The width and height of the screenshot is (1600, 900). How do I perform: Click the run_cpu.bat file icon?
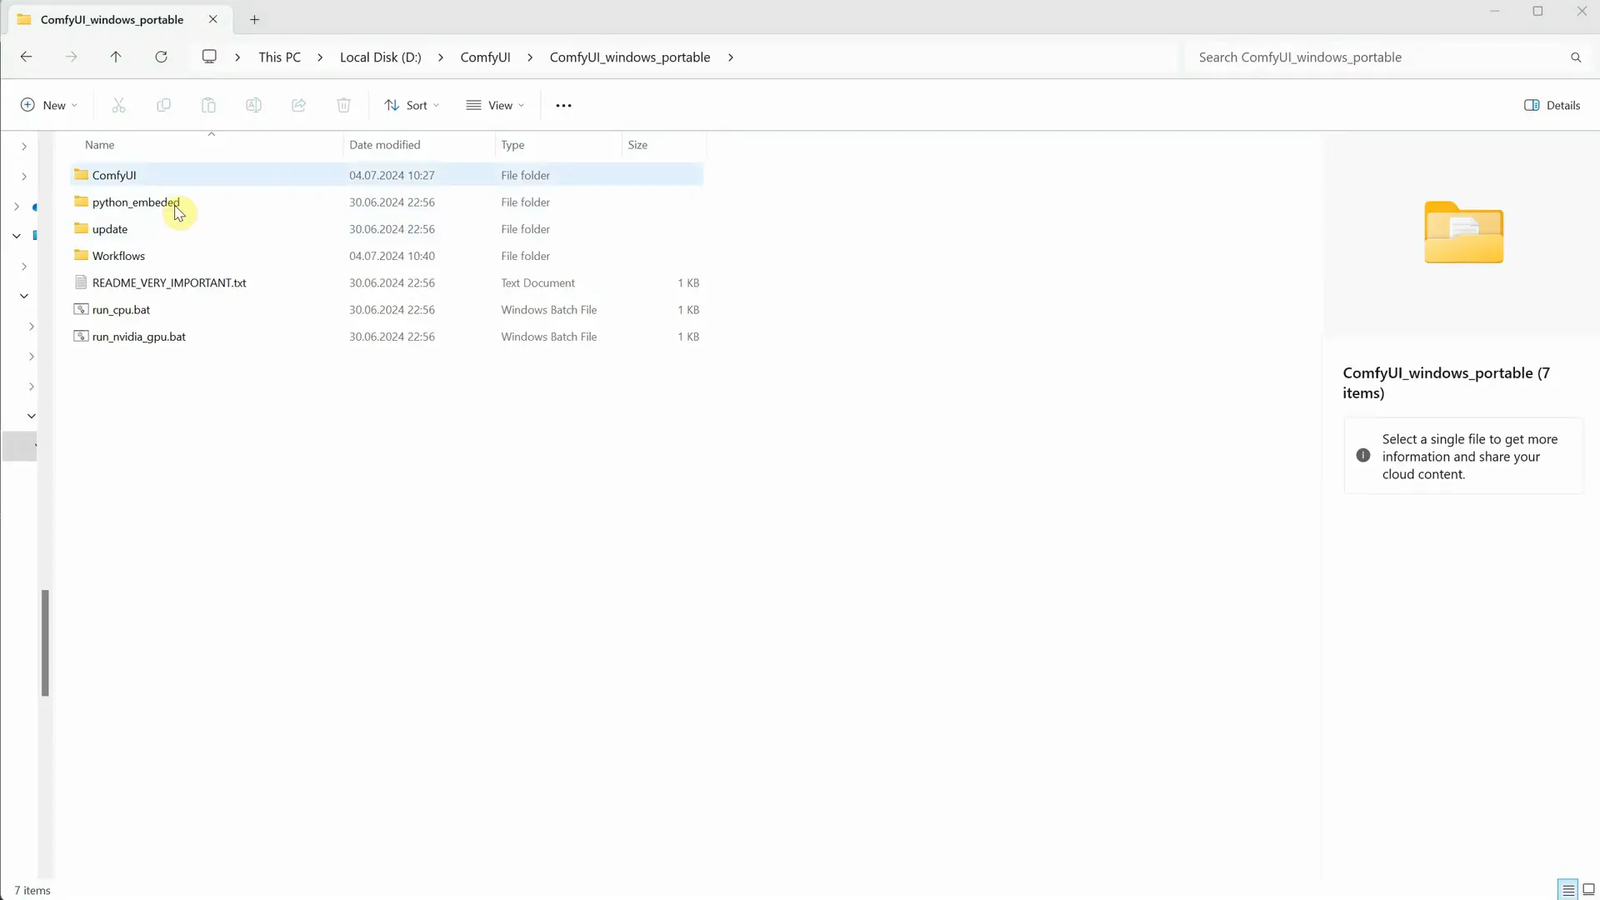pos(81,310)
